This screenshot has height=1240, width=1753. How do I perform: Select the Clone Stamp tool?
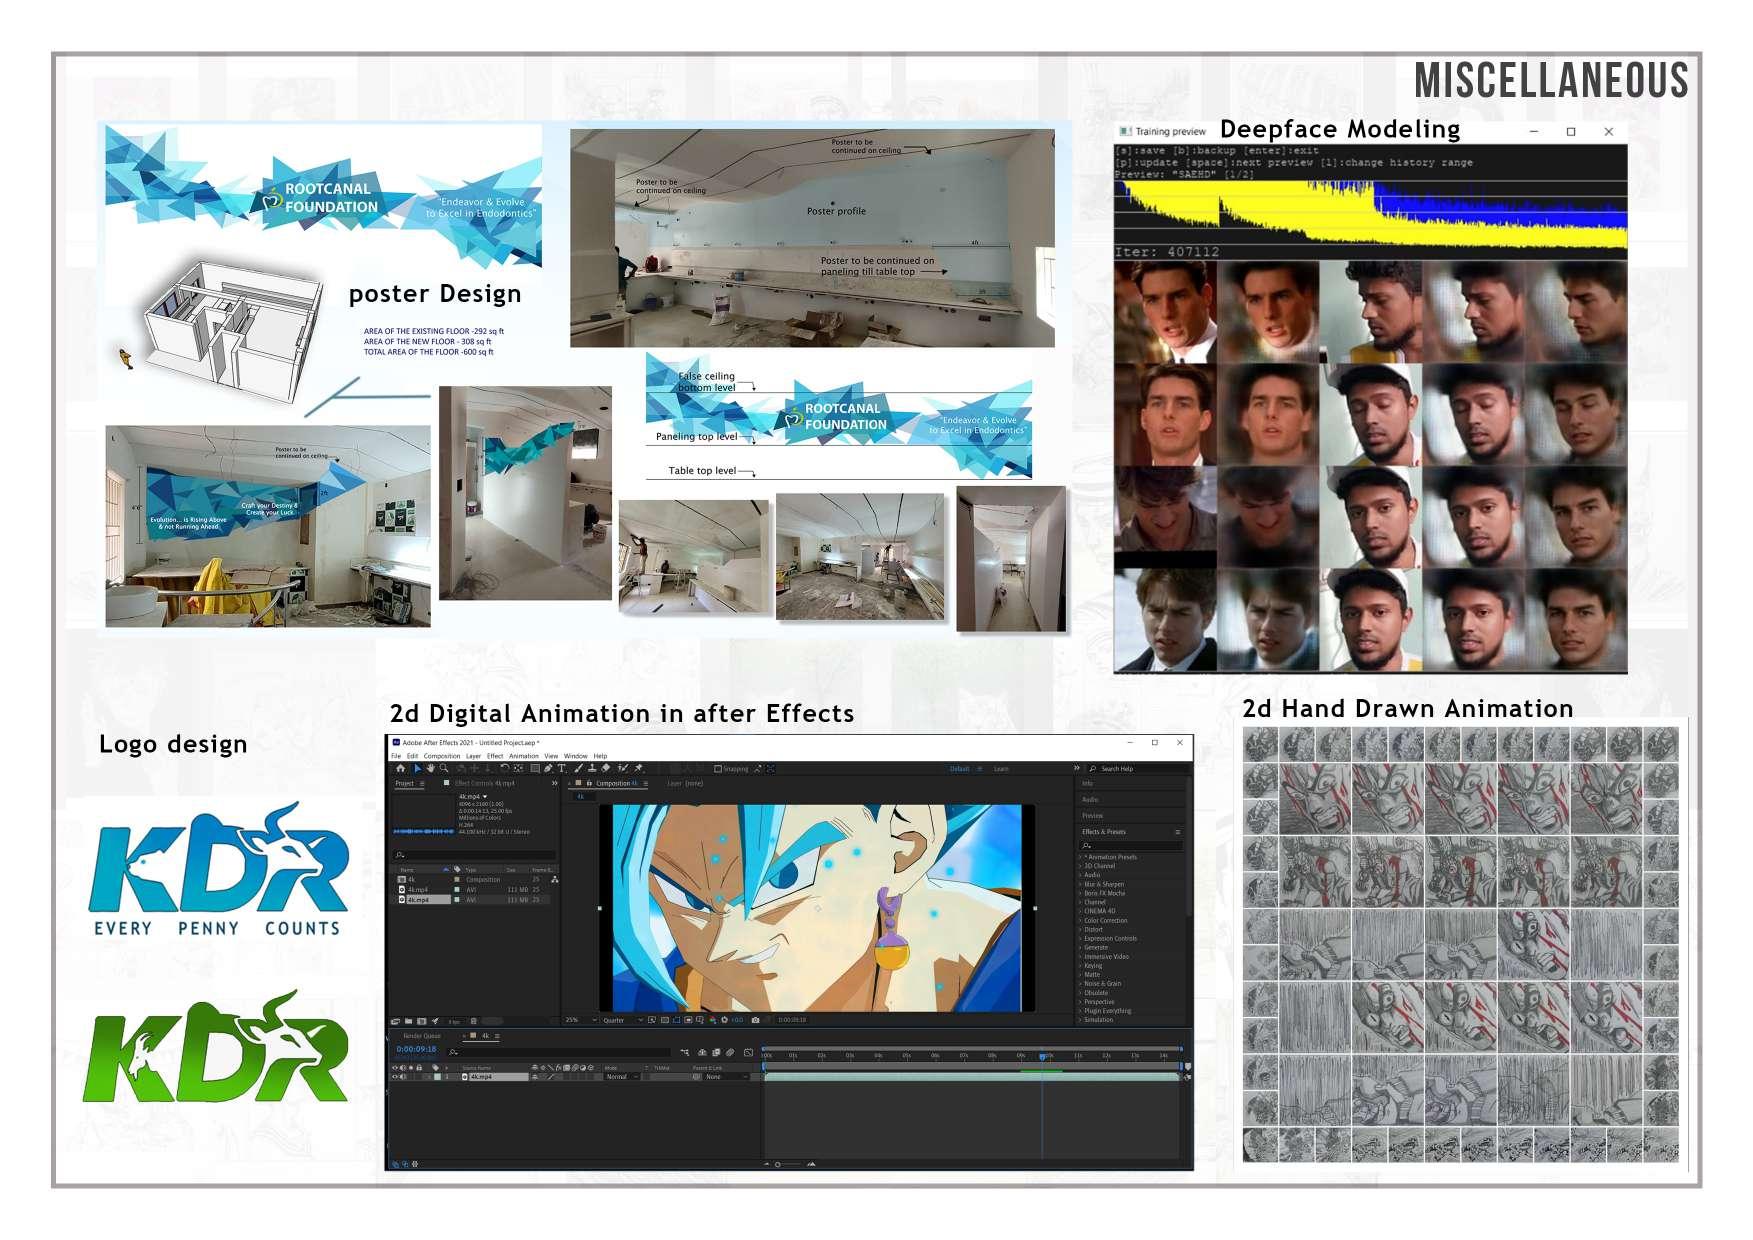coord(592,769)
